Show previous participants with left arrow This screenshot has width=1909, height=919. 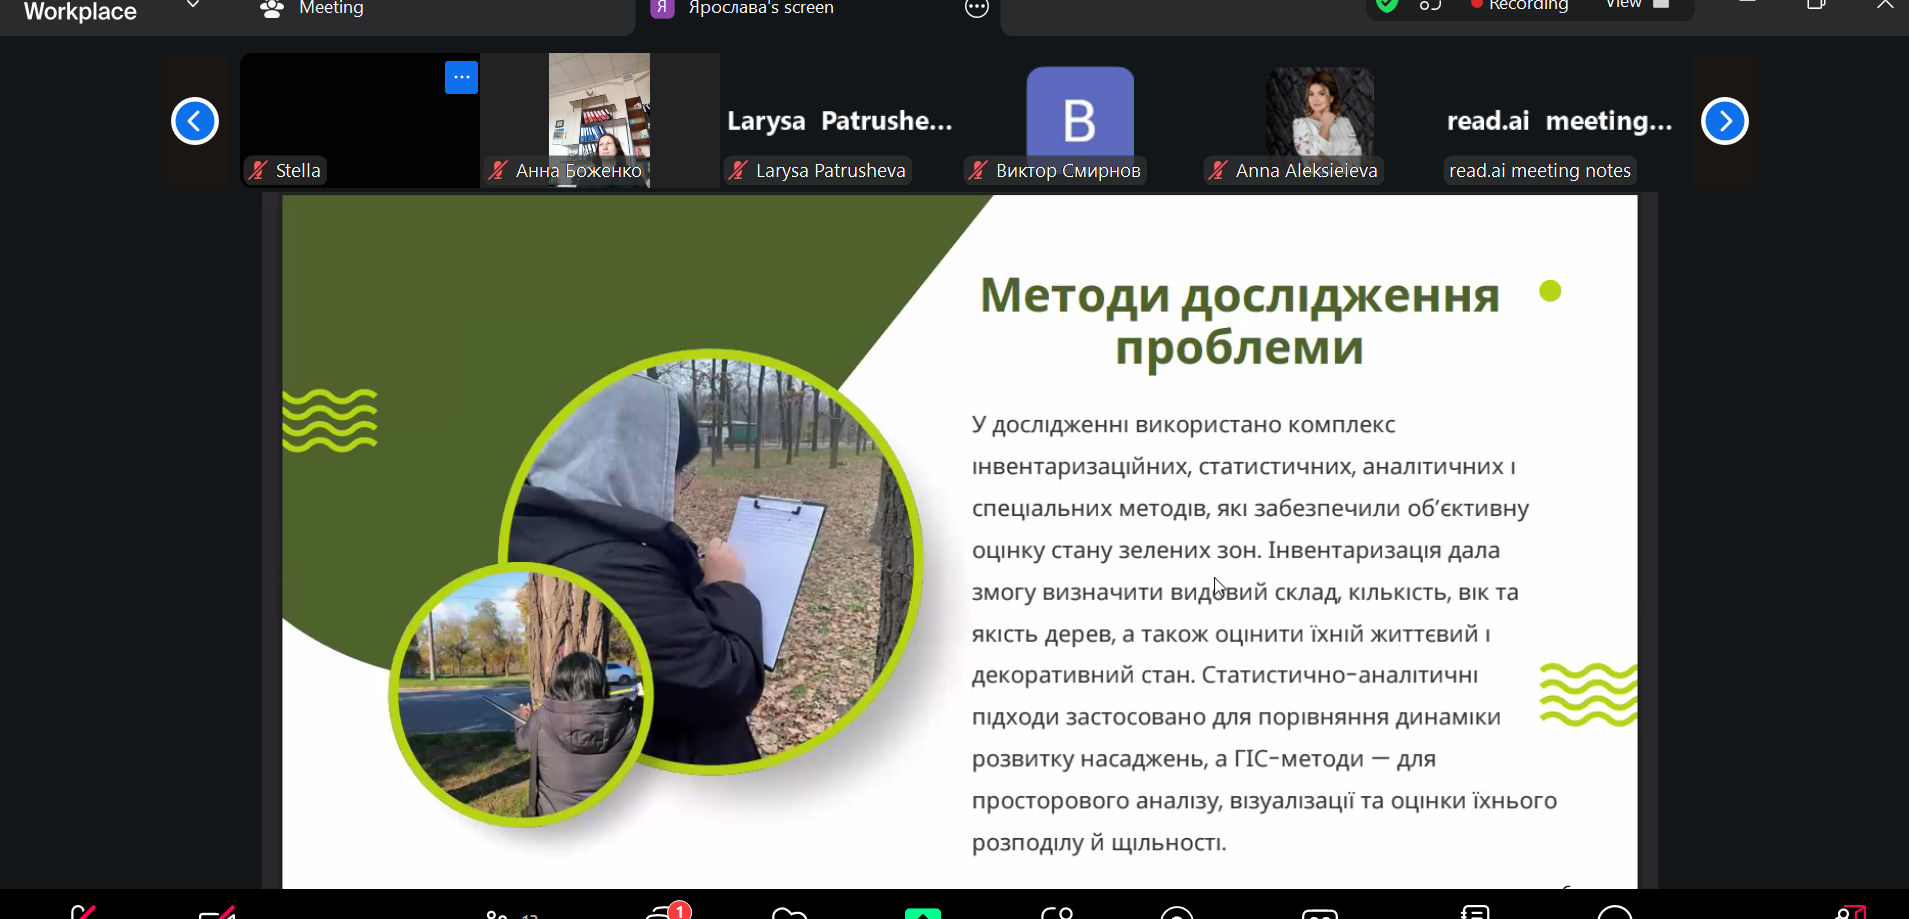195,121
